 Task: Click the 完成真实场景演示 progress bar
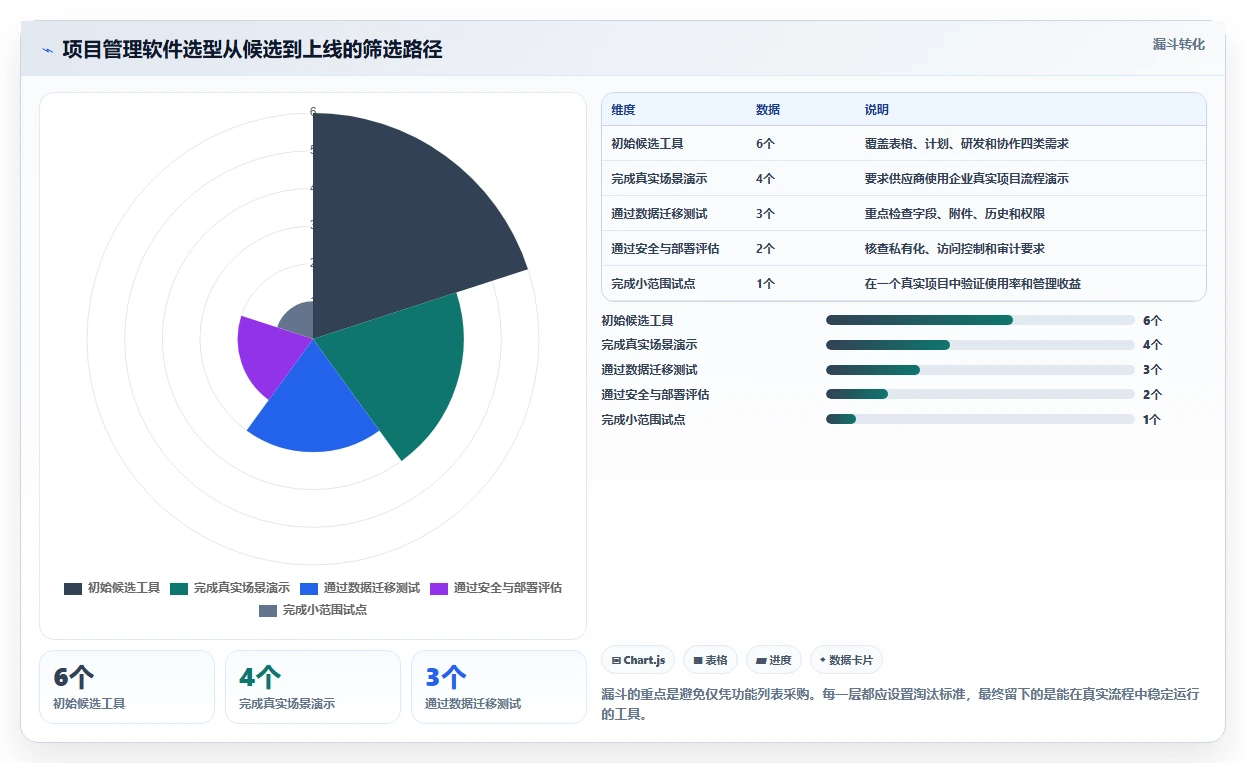(x=980, y=345)
